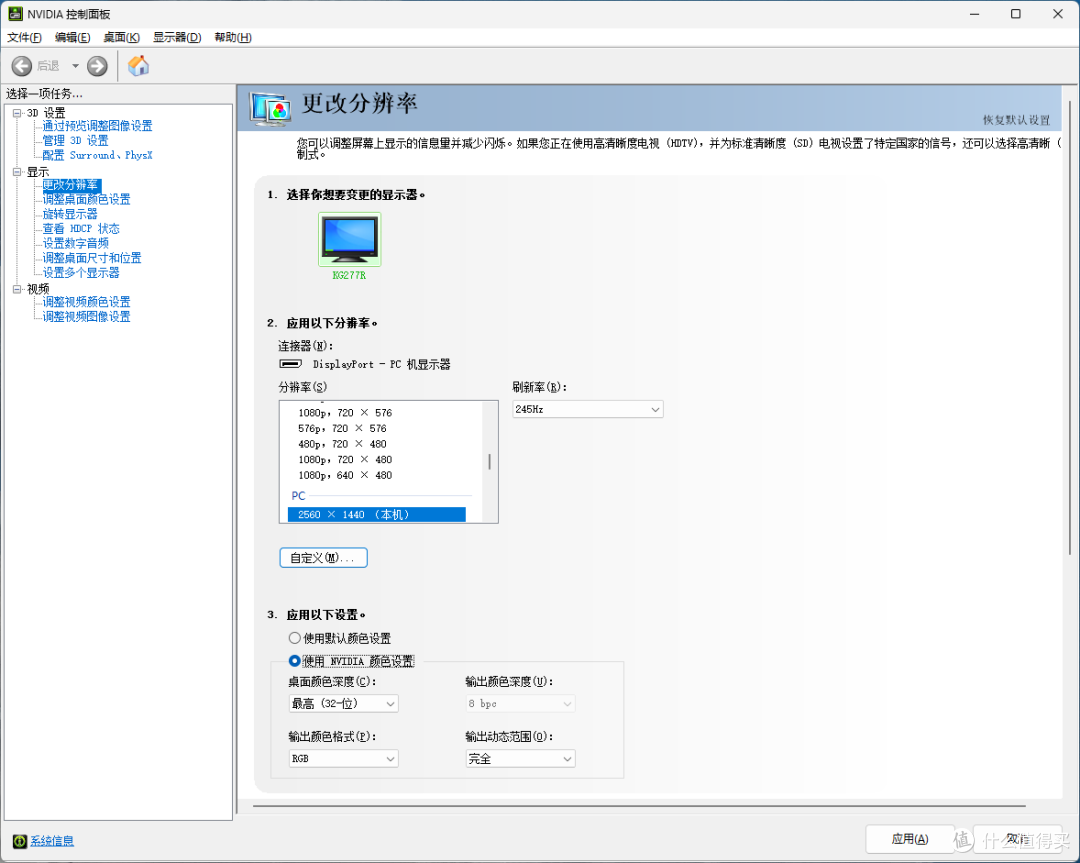Click the resolution list scrollbar

coord(490,461)
